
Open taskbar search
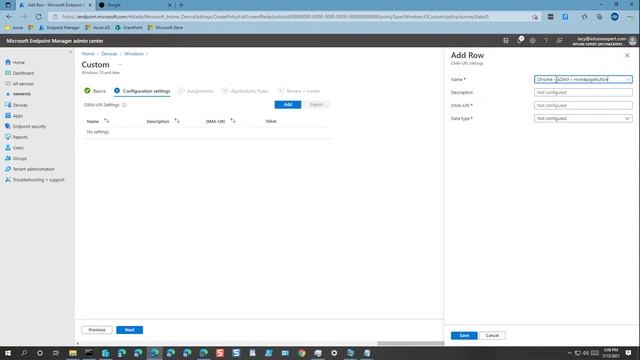tap(24, 353)
